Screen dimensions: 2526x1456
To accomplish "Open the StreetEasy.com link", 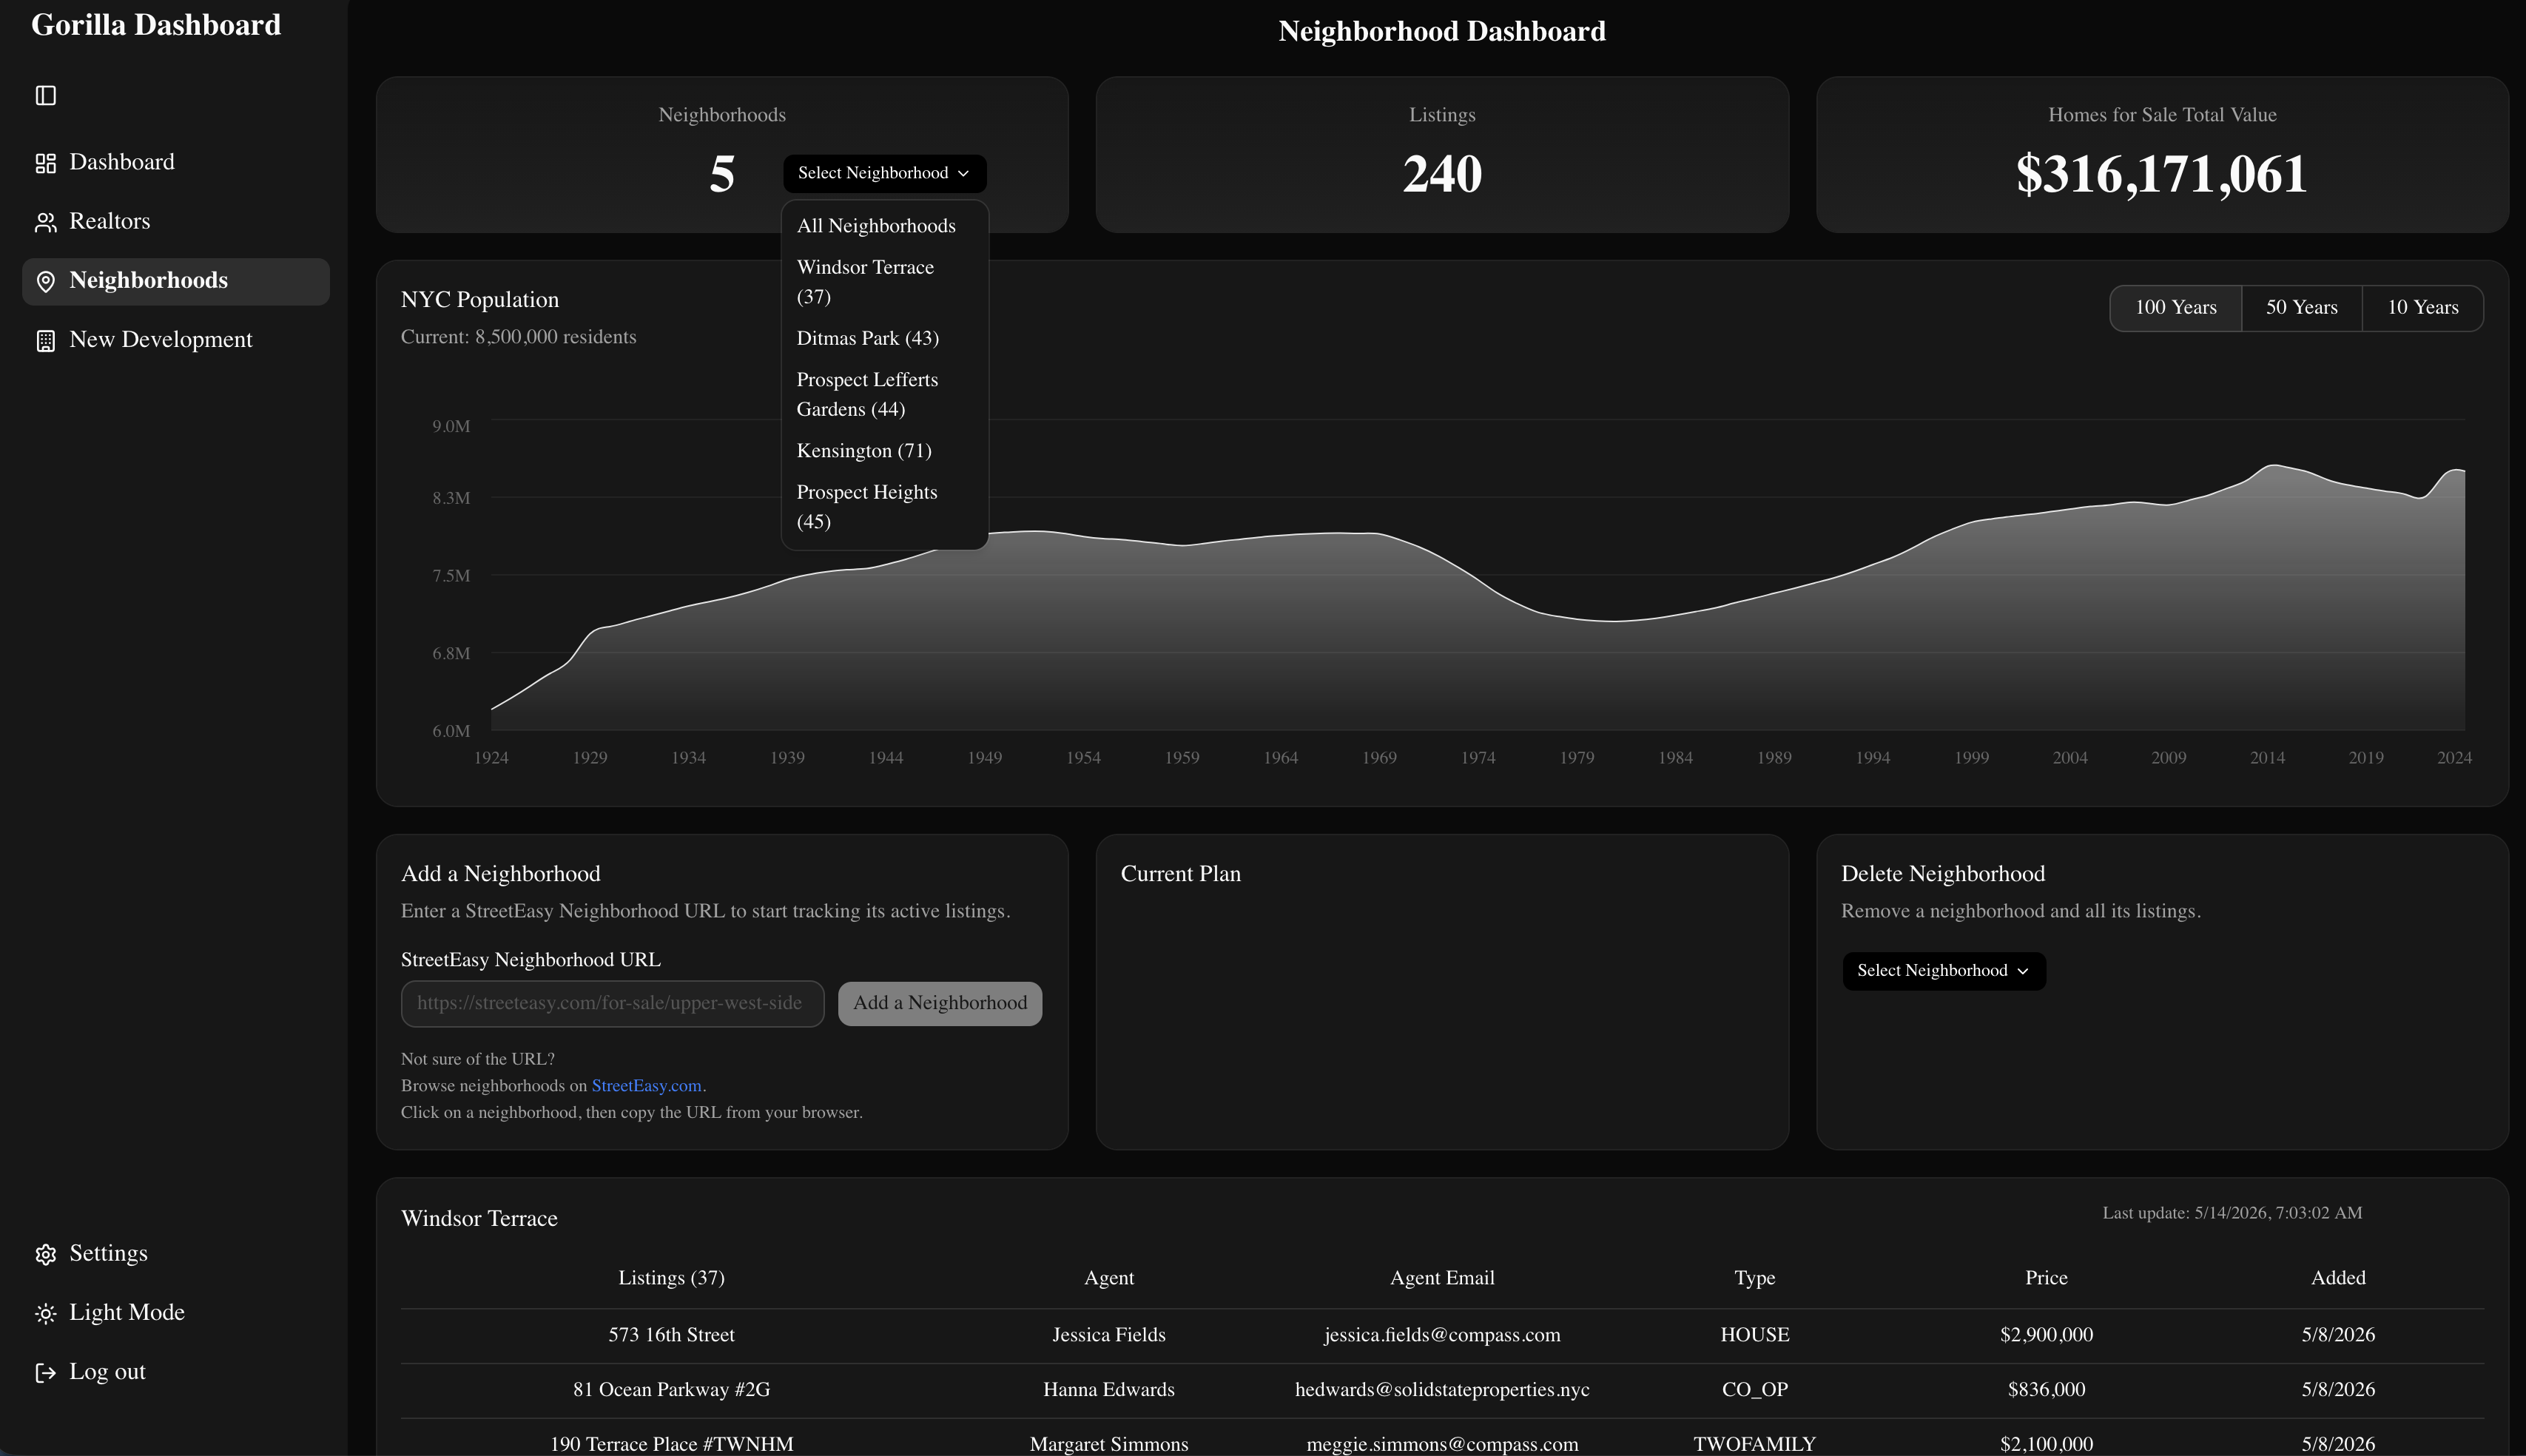I will pyautogui.click(x=646, y=1086).
